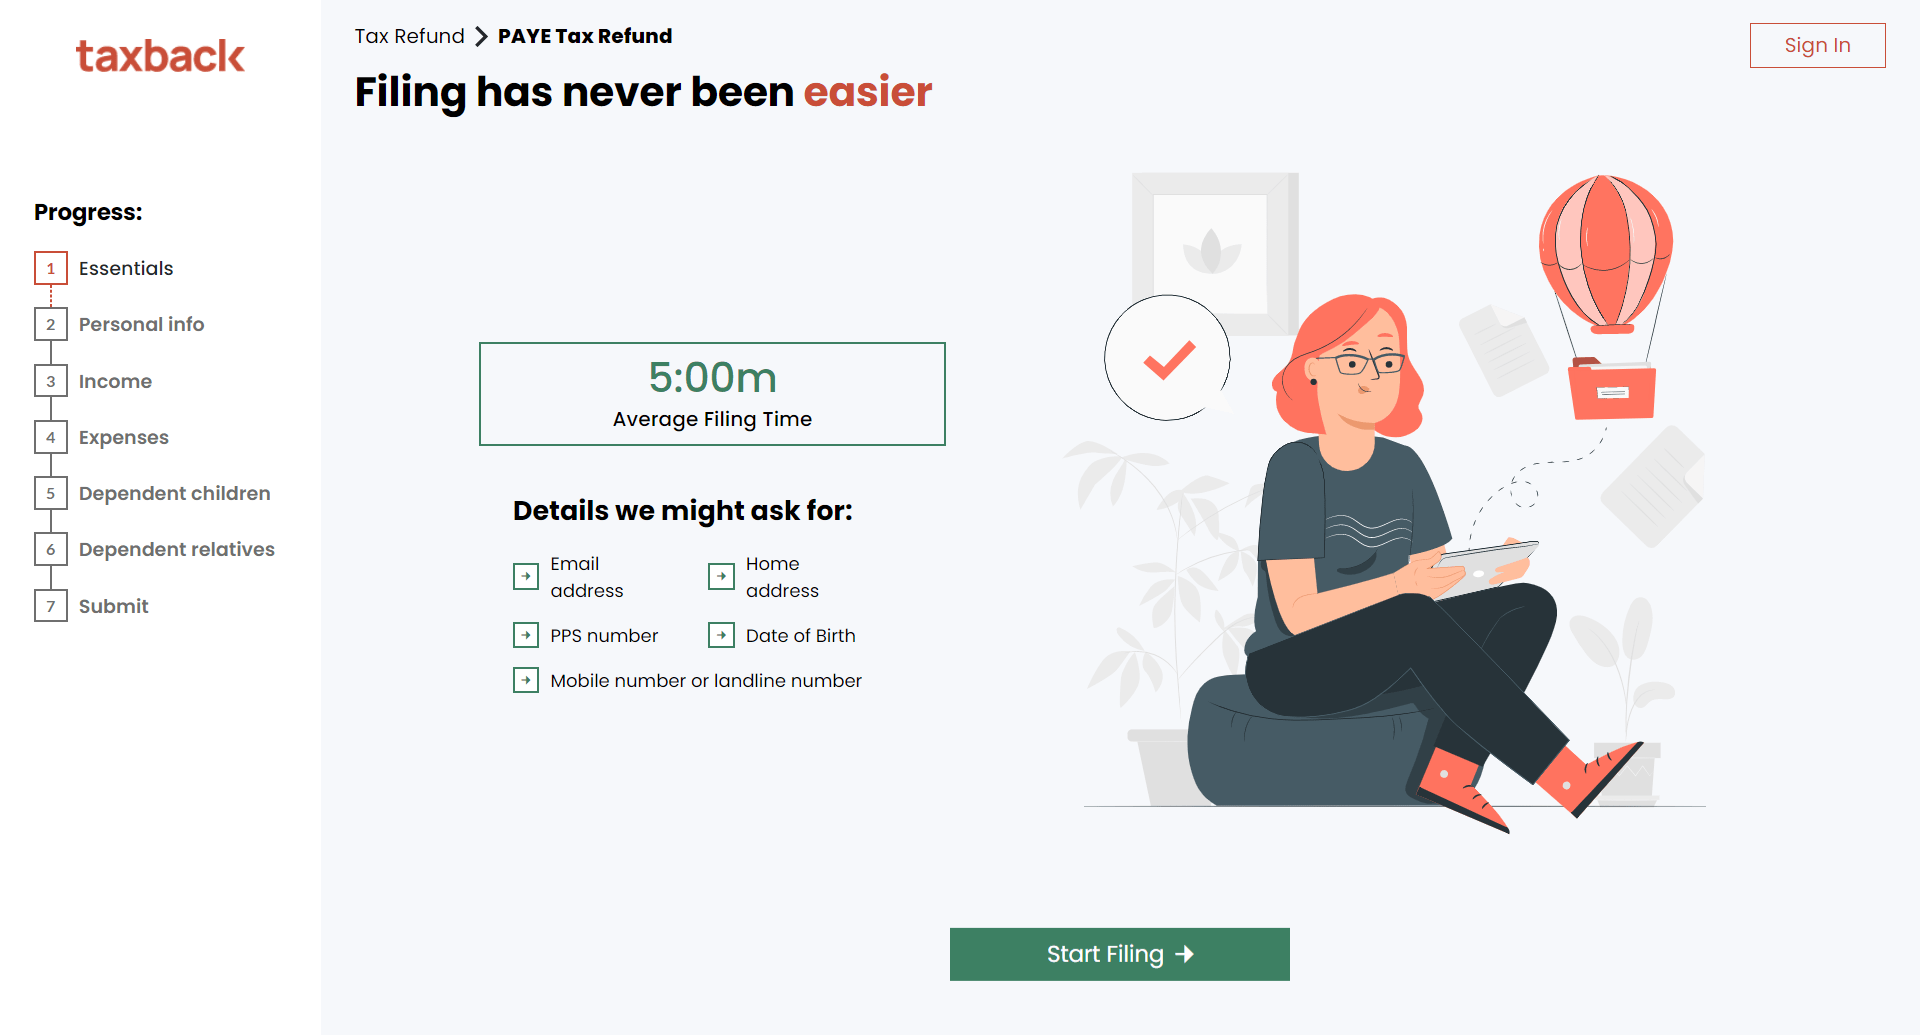Open step 4 Expenses
The image size is (1920, 1036).
click(x=123, y=437)
